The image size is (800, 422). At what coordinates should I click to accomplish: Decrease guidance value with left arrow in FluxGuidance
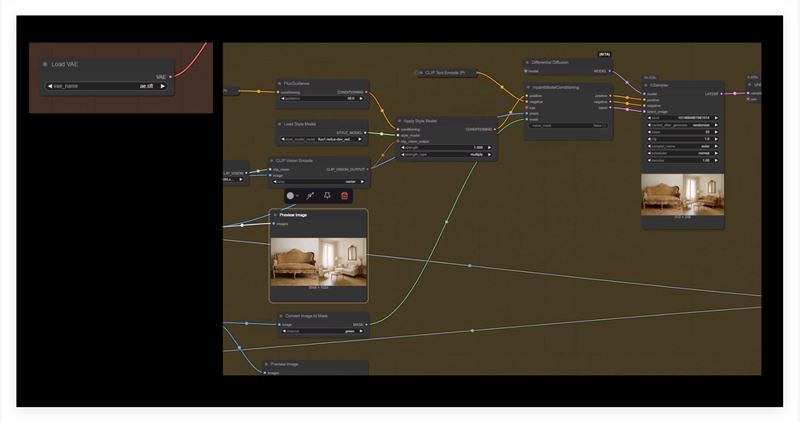[x=283, y=98]
